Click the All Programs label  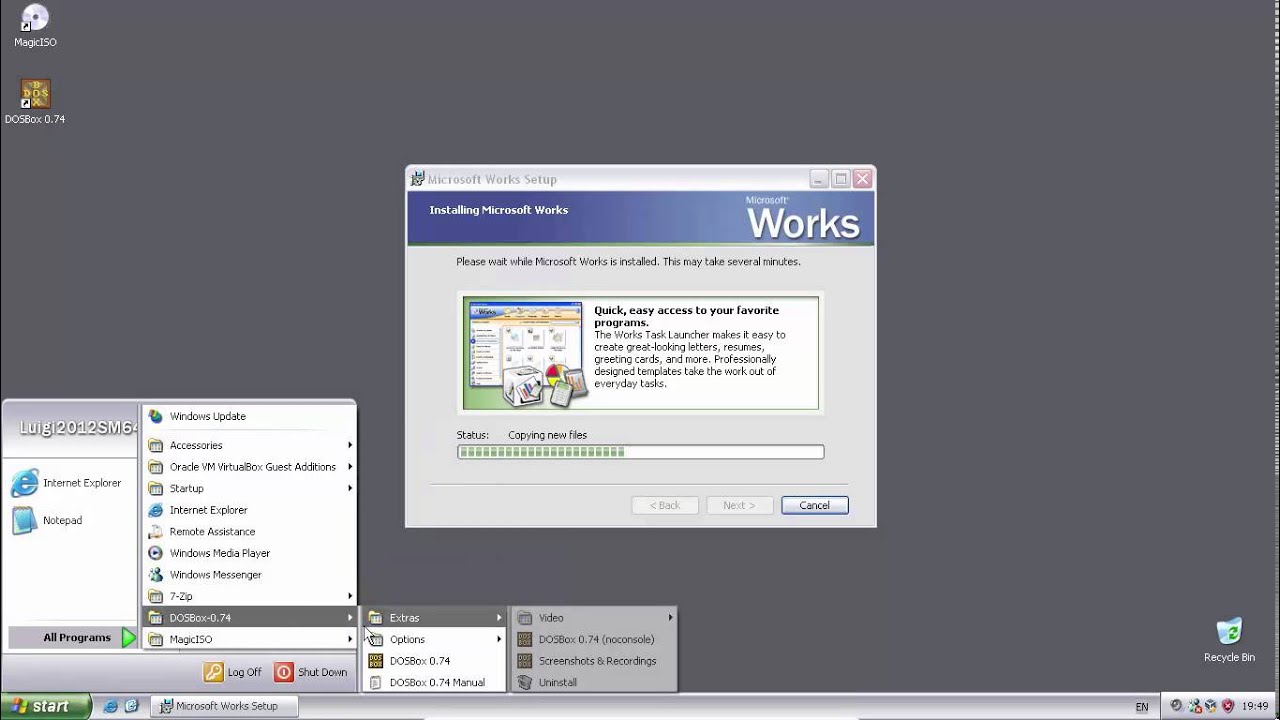tap(77, 637)
